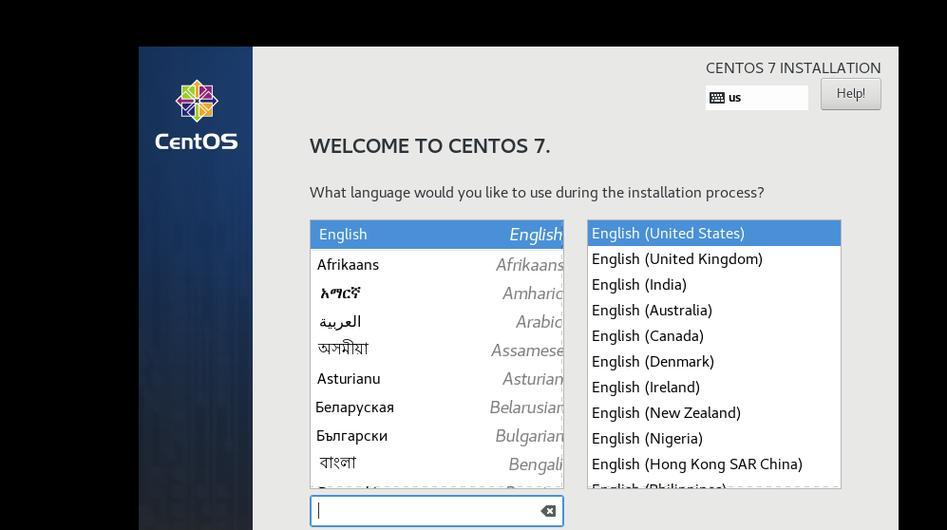Choose English (Australia) locale

point(714,310)
